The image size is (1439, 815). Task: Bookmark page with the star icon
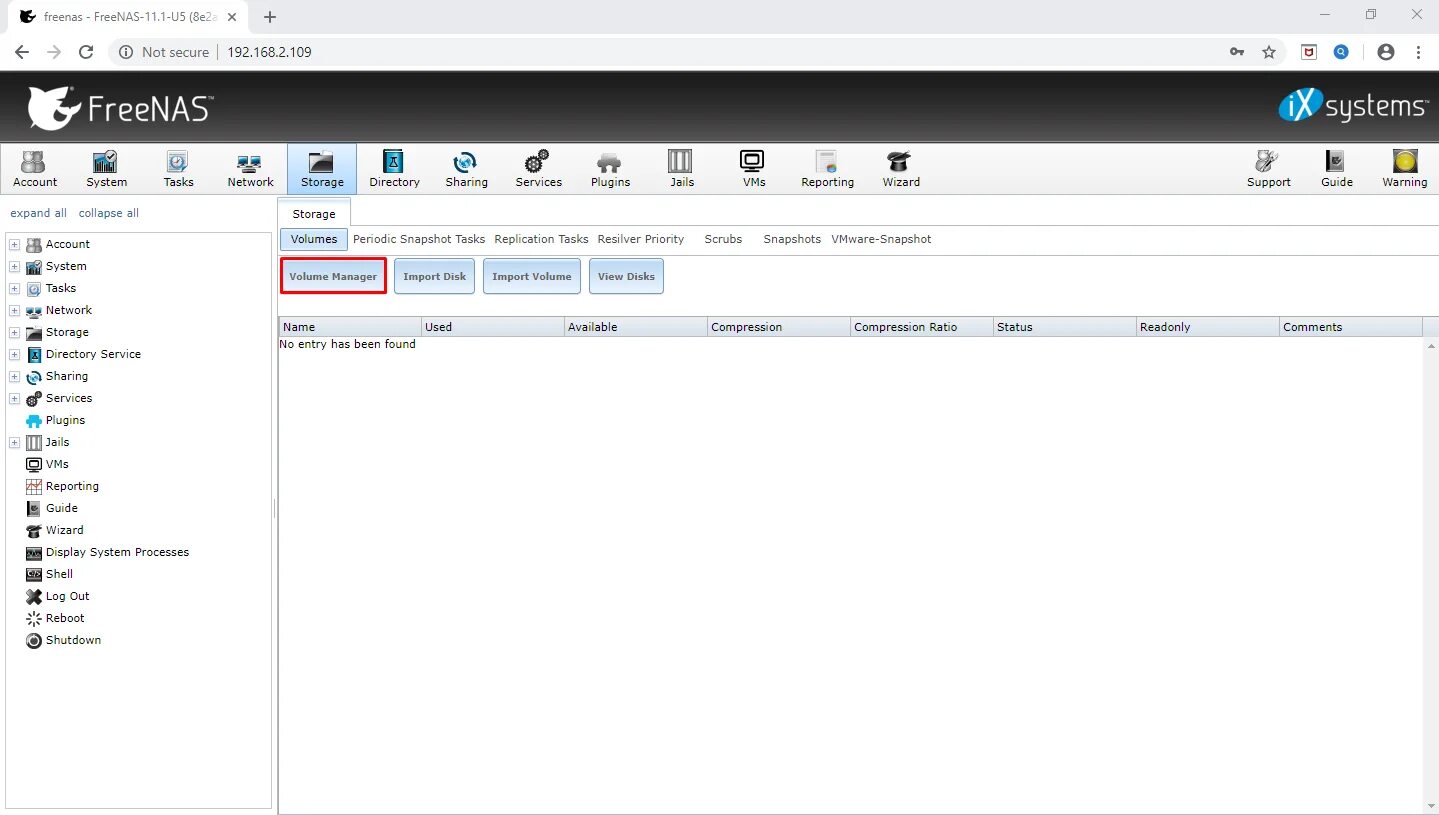click(1269, 52)
